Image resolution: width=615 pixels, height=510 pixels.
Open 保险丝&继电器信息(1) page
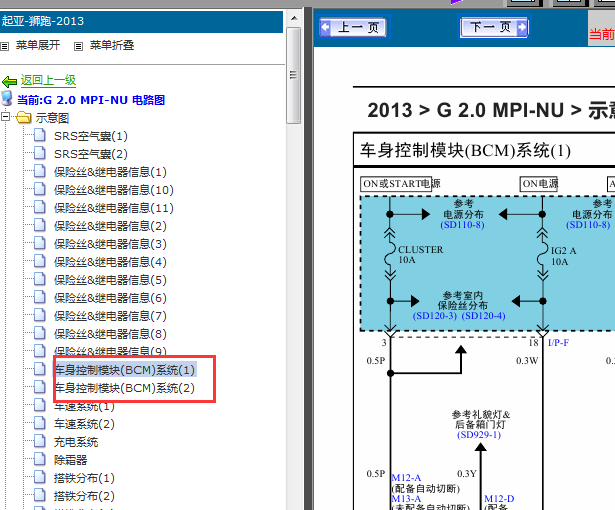coord(110,172)
